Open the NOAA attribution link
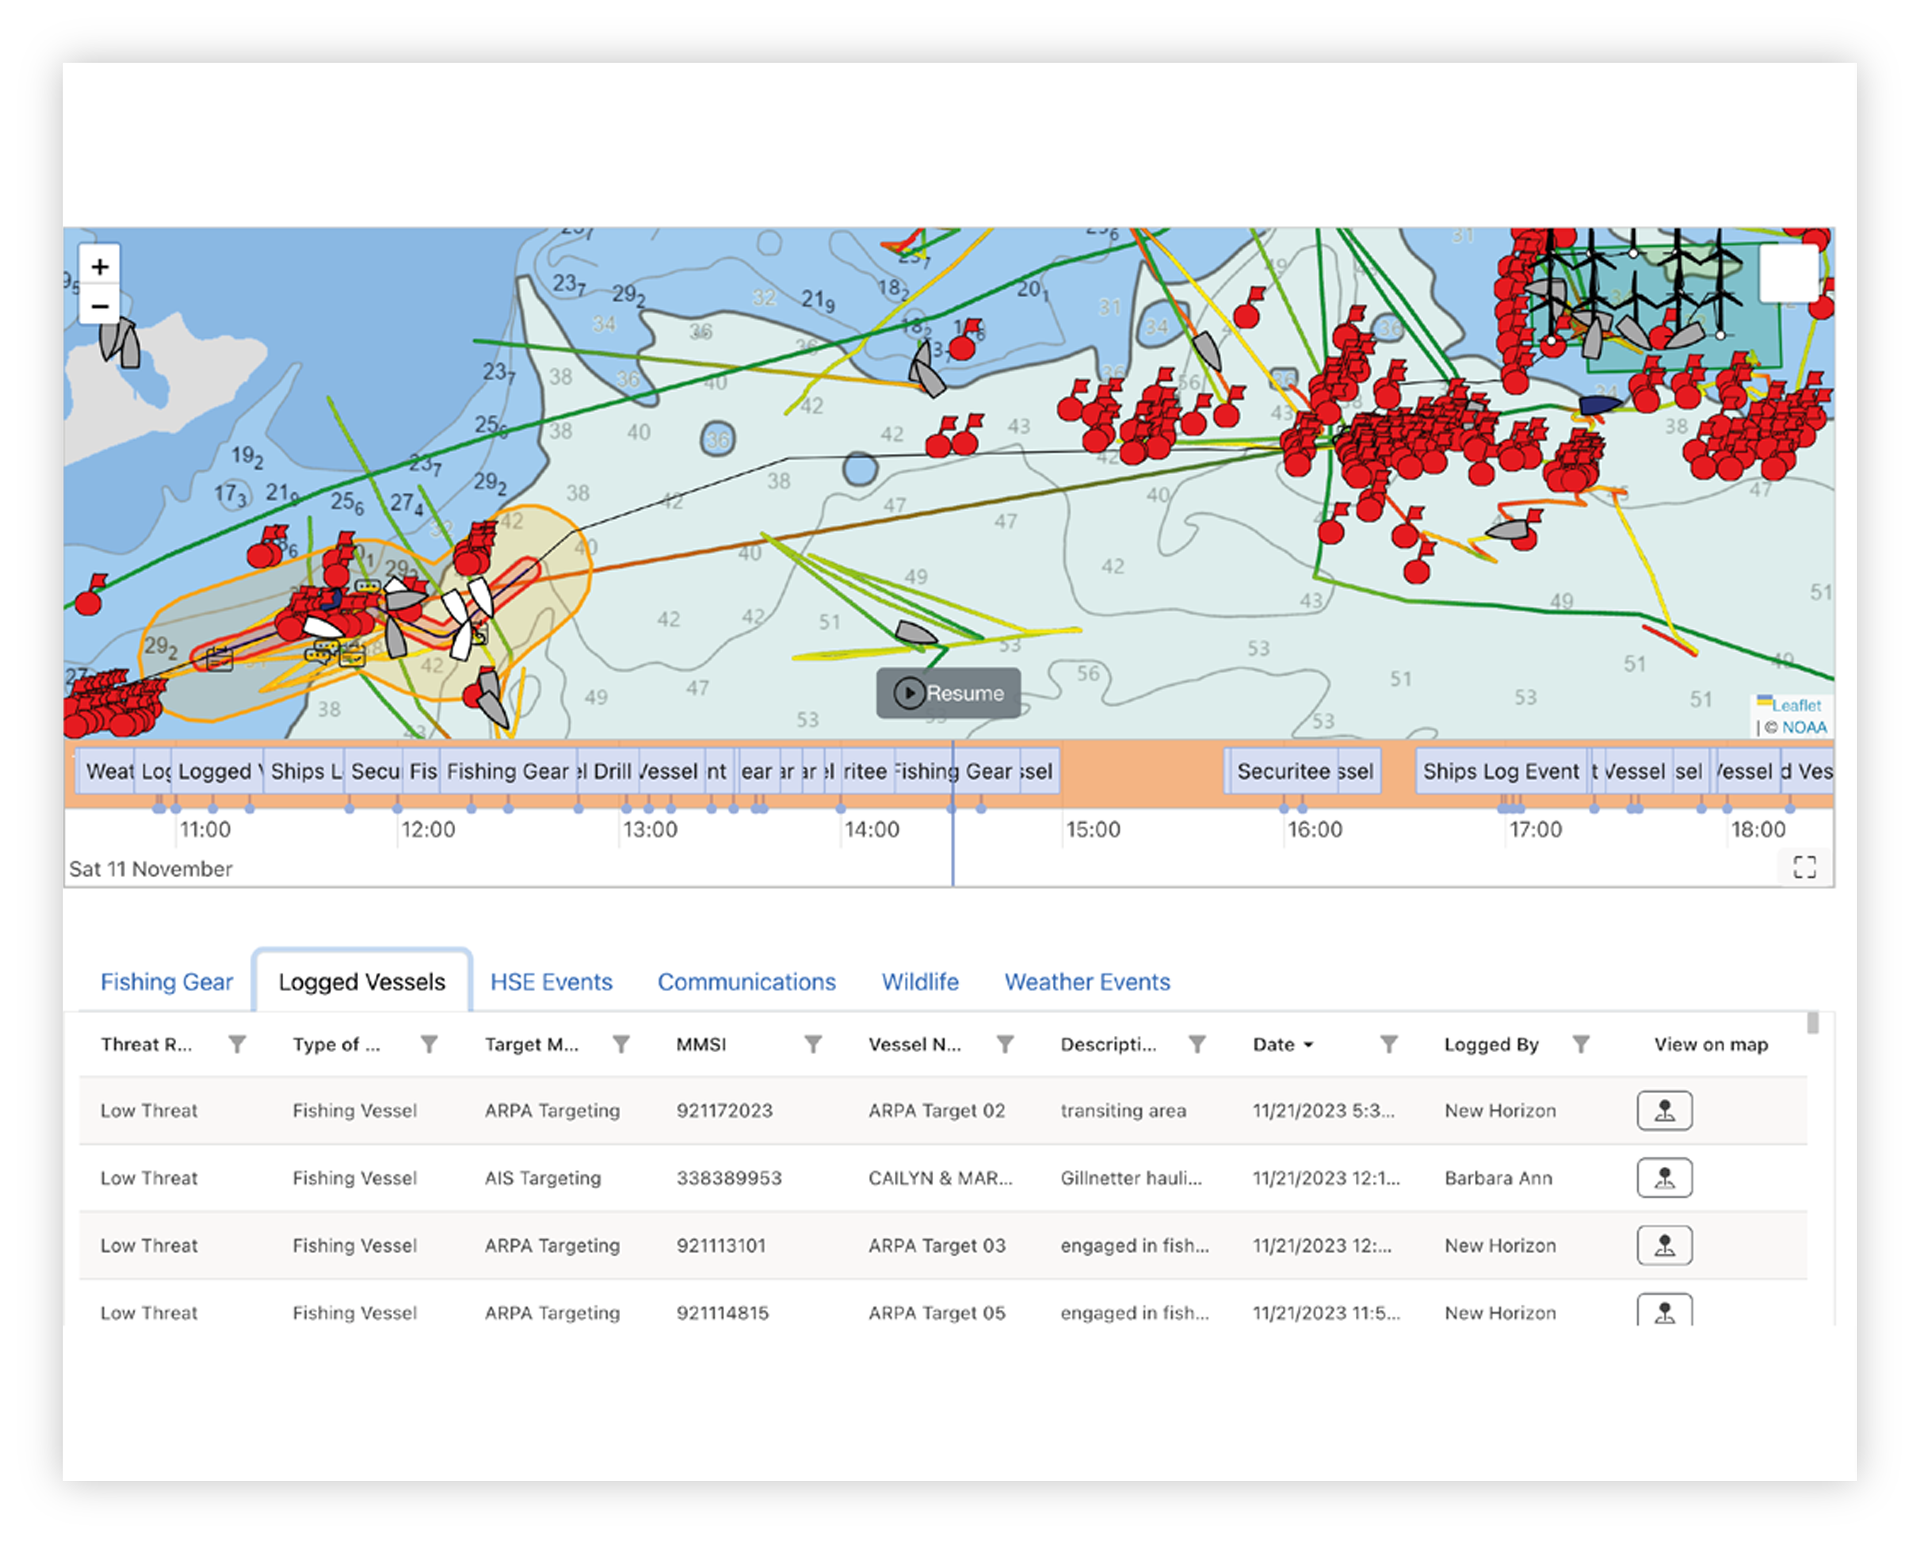The width and height of the screenshot is (1920, 1545). pyautogui.click(x=1804, y=727)
